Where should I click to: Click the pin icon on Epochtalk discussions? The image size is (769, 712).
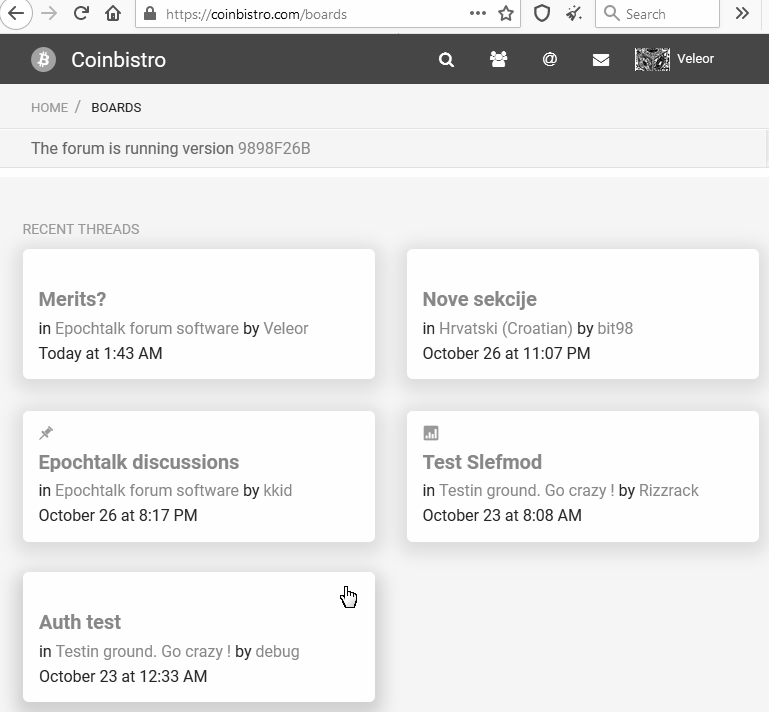(x=46, y=433)
